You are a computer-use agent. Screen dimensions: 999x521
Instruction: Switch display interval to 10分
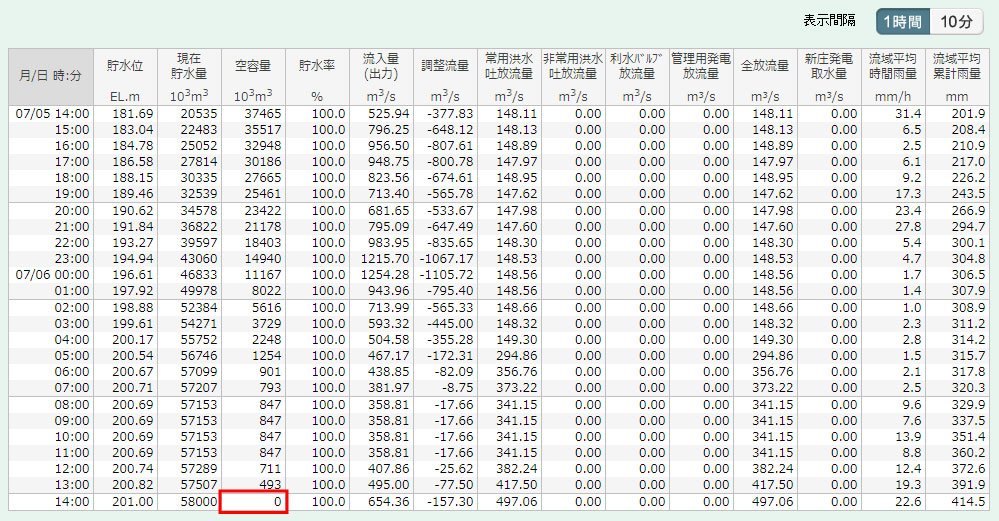pos(956,22)
